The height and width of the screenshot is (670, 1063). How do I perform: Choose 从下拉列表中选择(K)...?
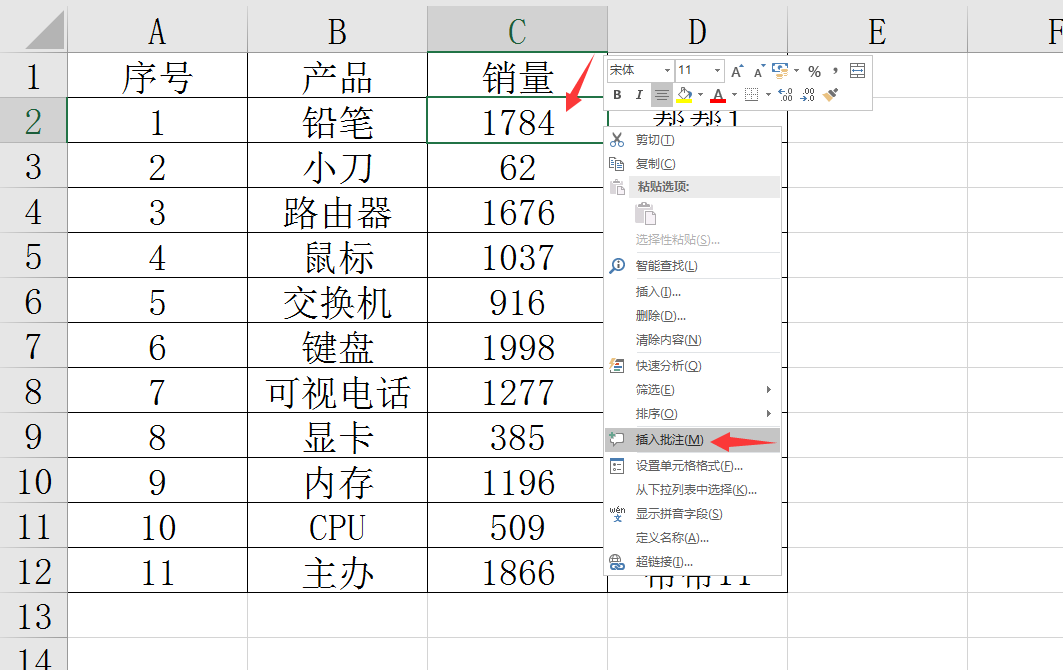click(692, 490)
